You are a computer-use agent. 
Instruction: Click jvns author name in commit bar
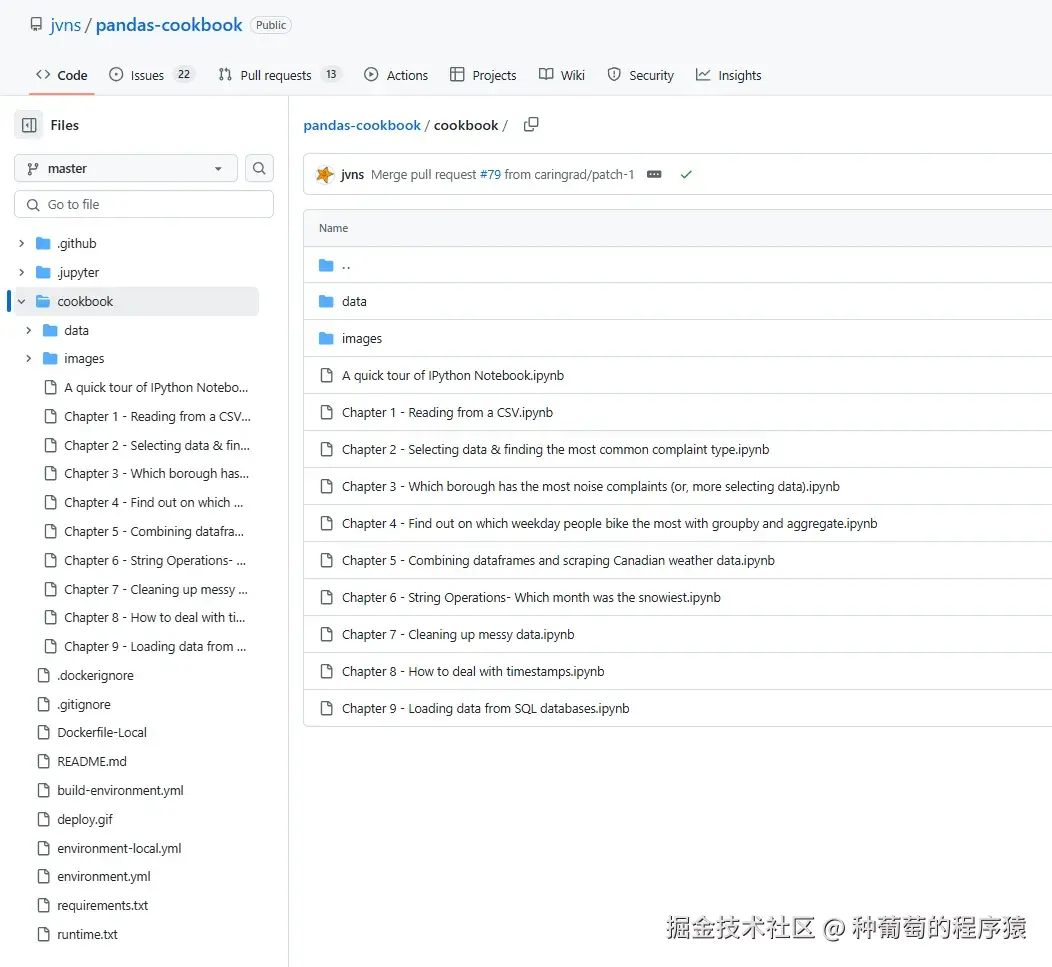(352, 174)
